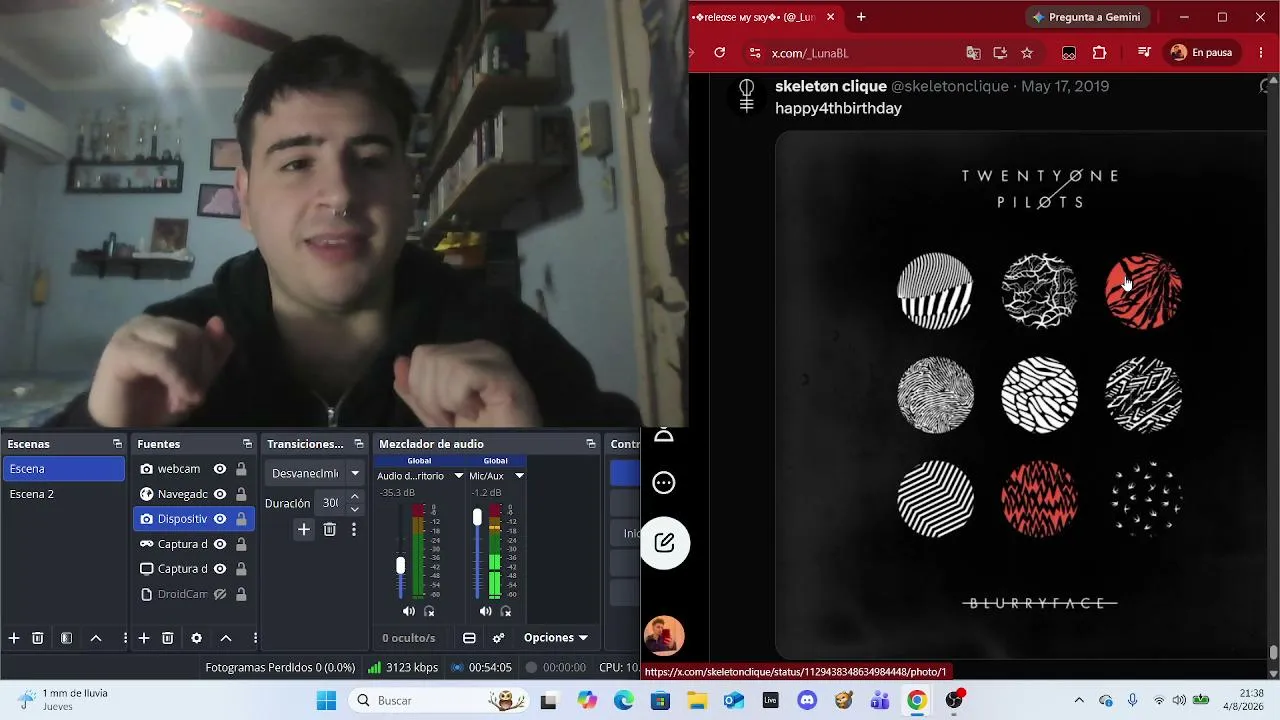Toggle lock on the Navegador source
Screen dimensions: 1280x720
pyautogui.click(x=241, y=494)
